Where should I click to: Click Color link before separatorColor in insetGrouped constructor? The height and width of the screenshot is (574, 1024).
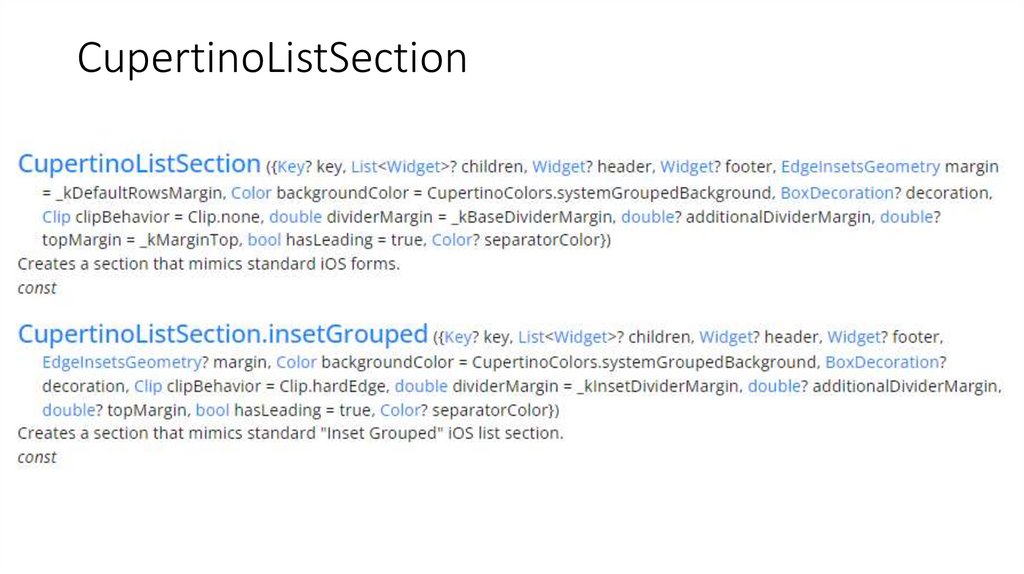(399, 410)
